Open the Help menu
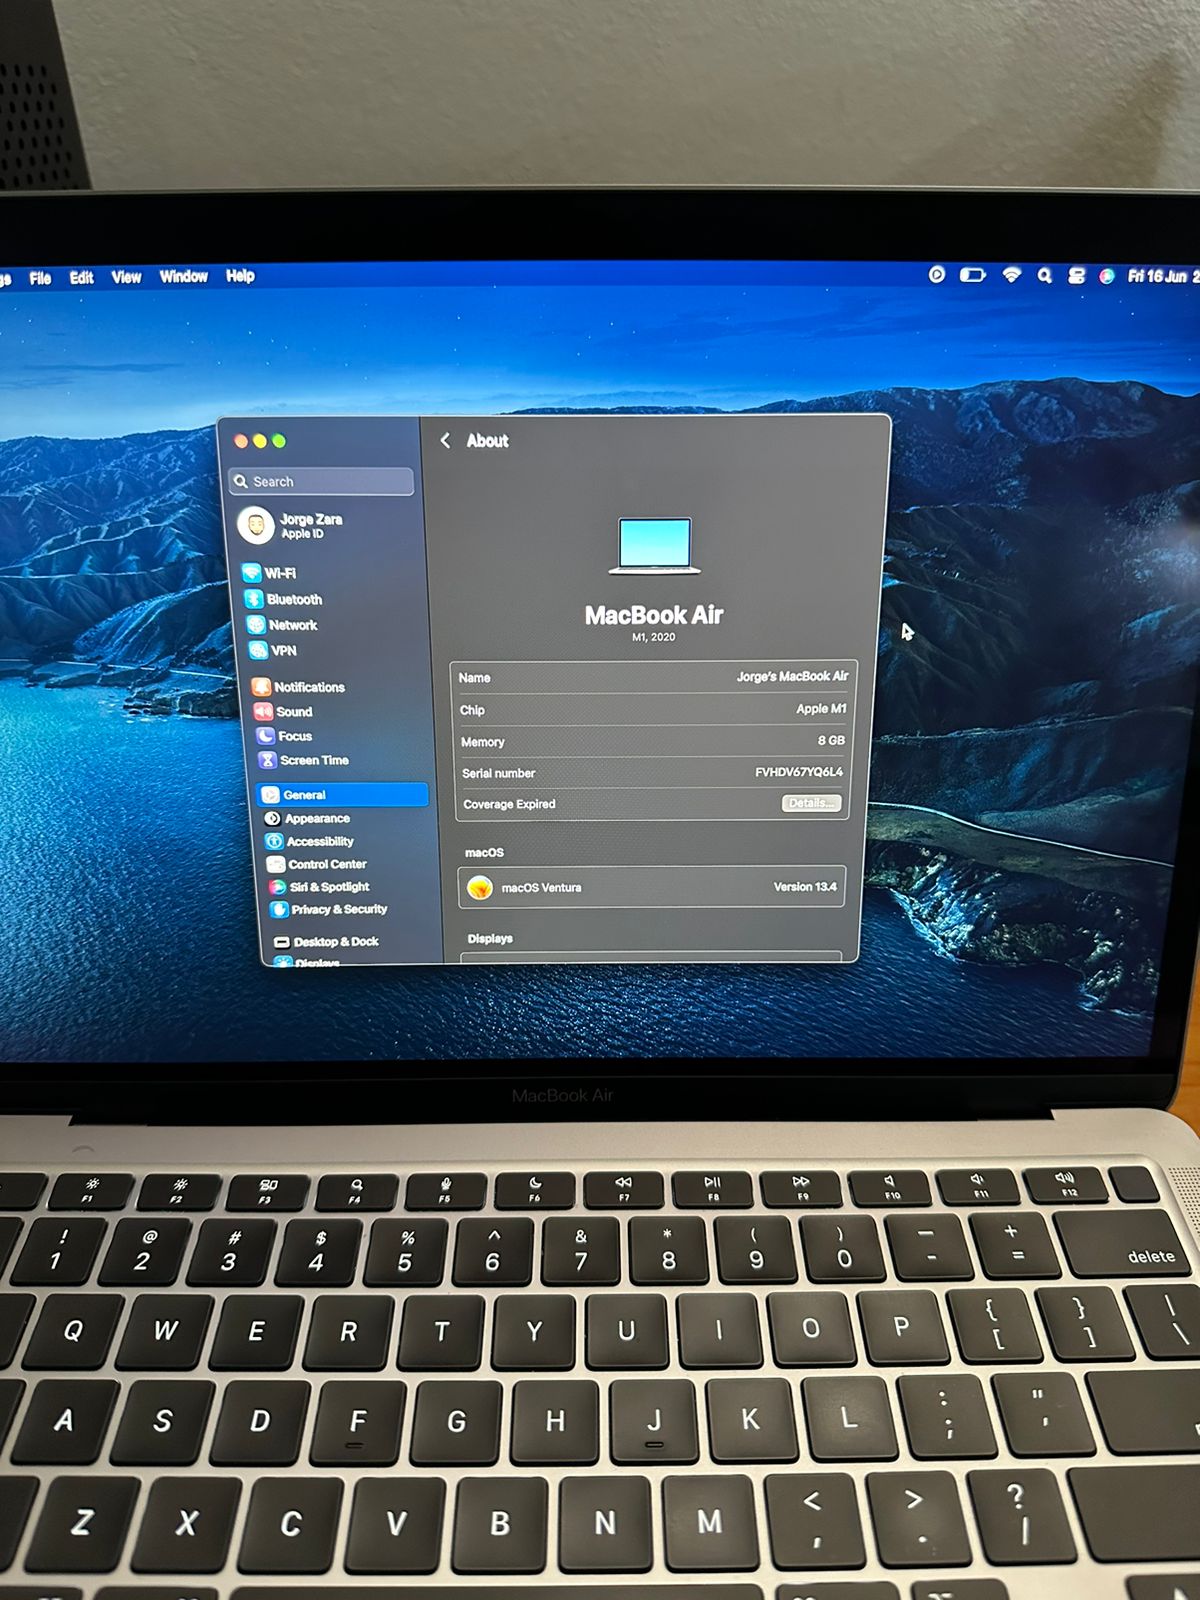Viewport: 1200px width, 1600px height. click(240, 276)
